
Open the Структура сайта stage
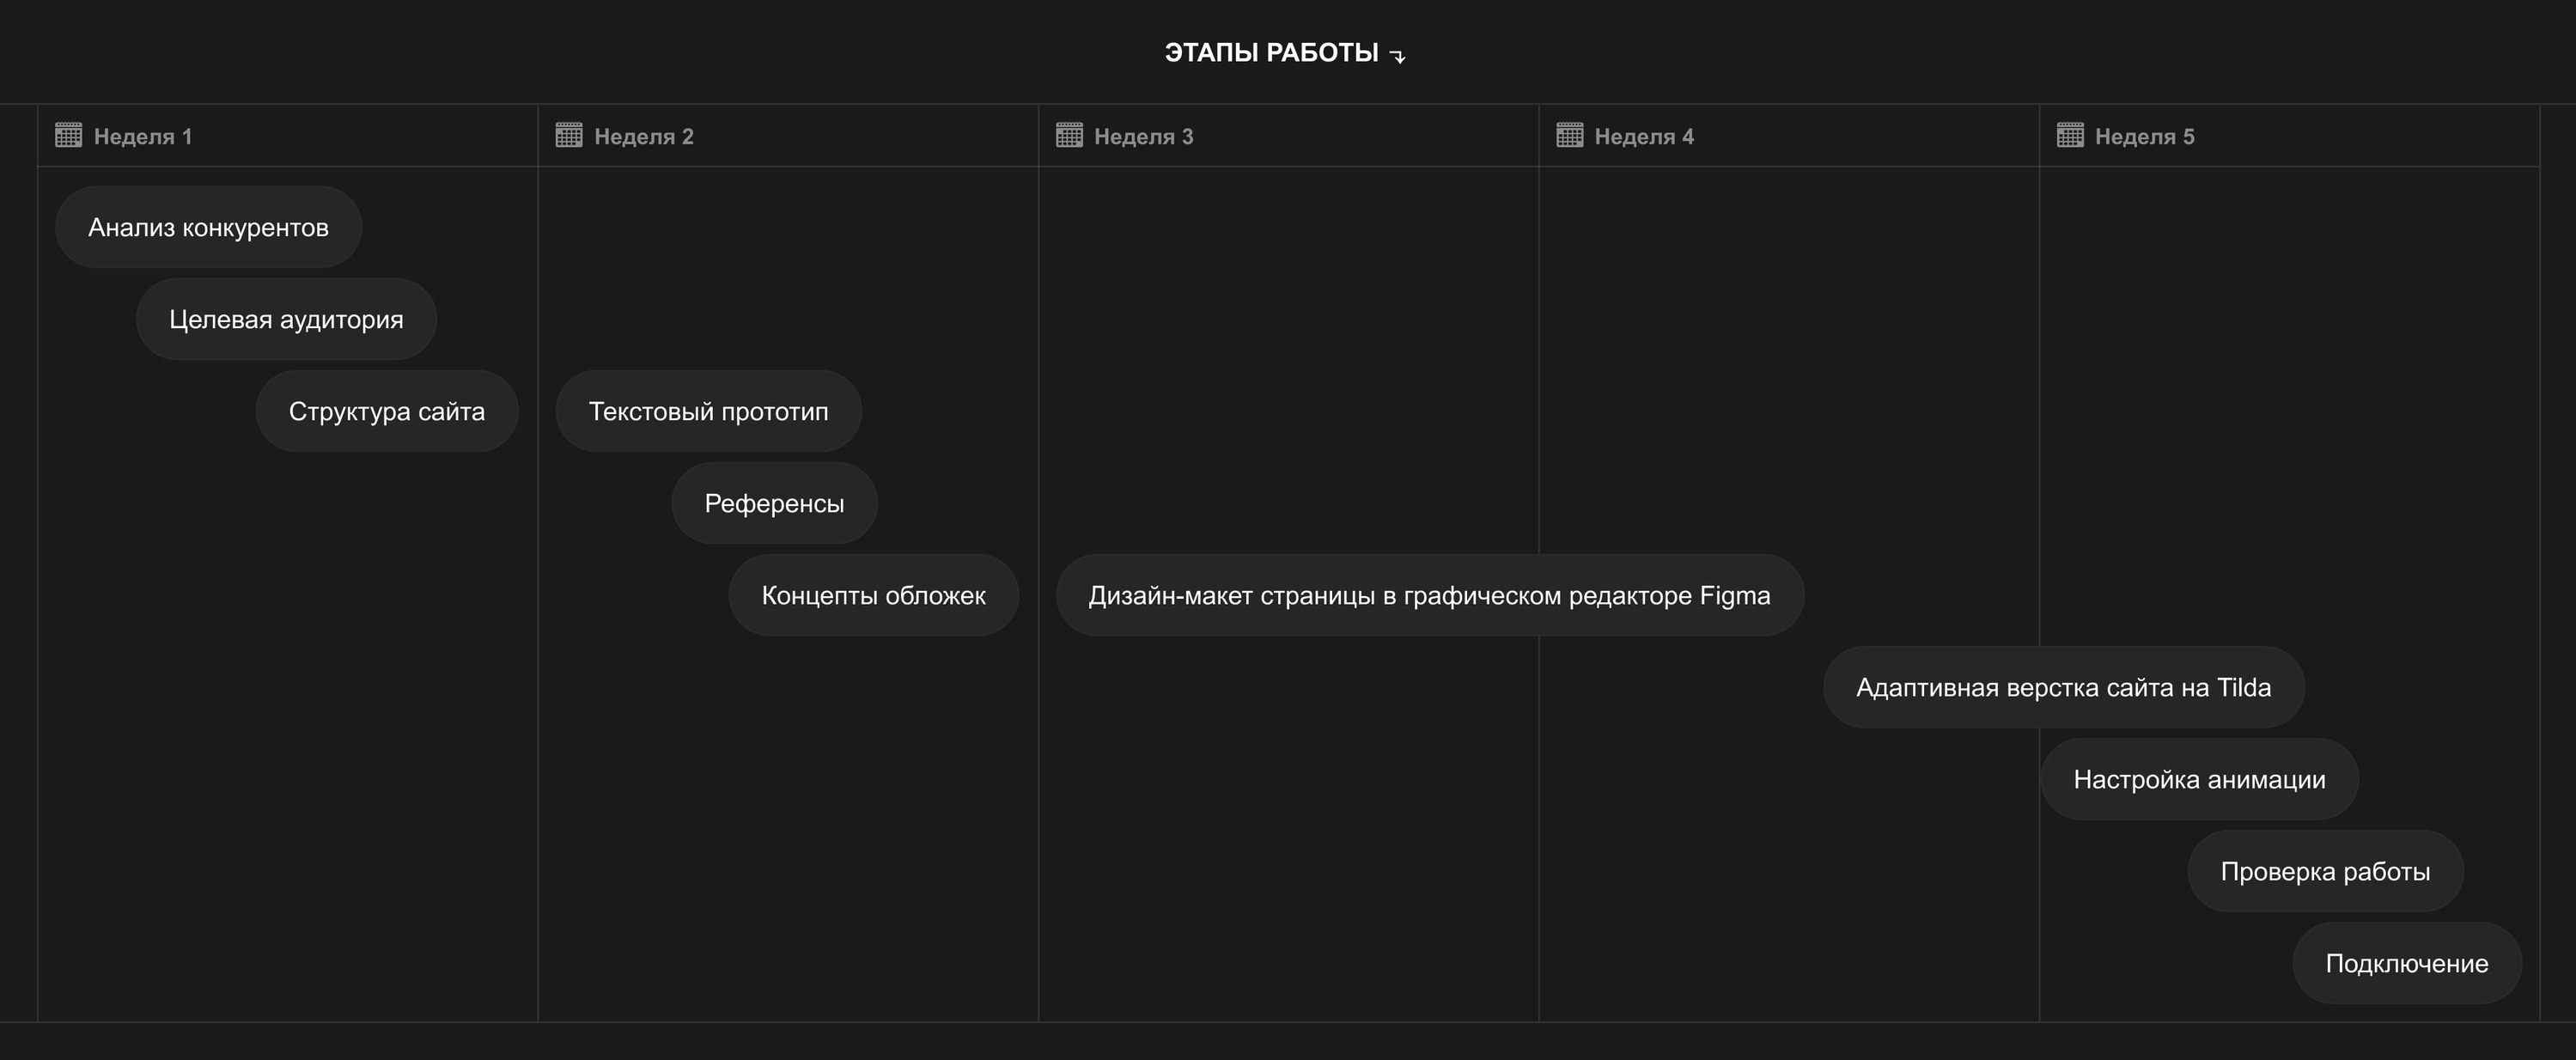point(386,411)
